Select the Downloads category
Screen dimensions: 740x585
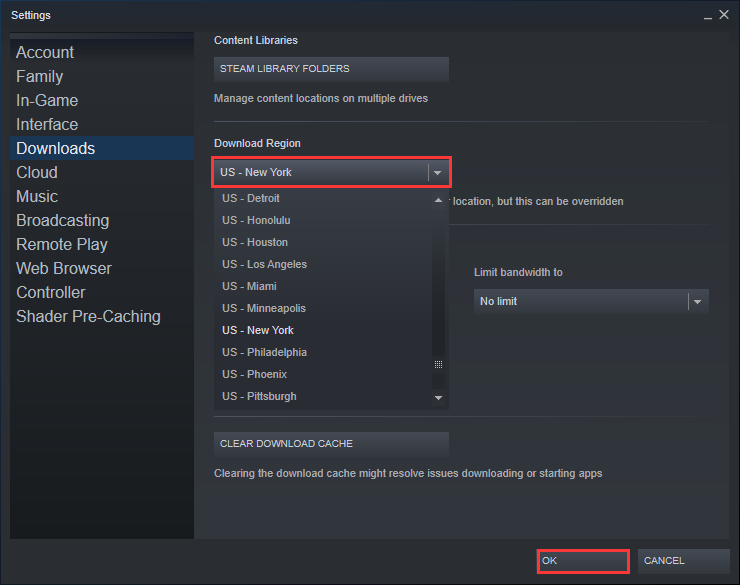102,148
